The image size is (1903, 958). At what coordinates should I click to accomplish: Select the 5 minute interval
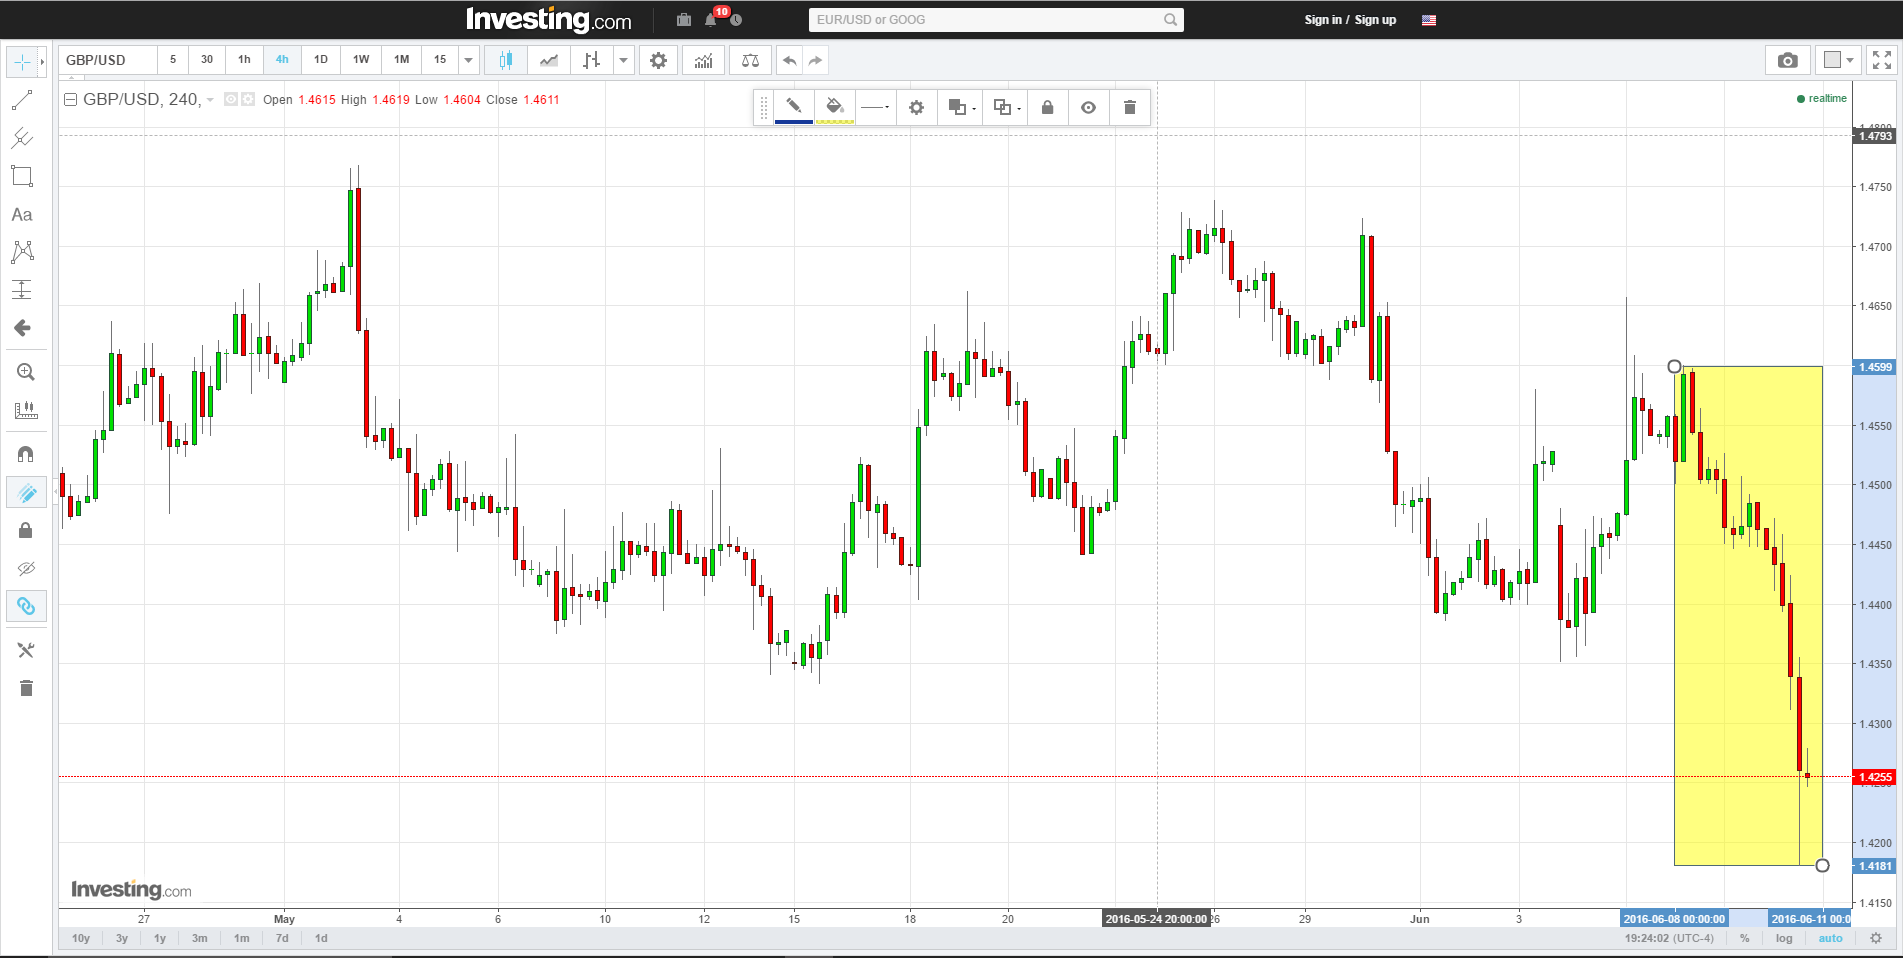(173, 60)
